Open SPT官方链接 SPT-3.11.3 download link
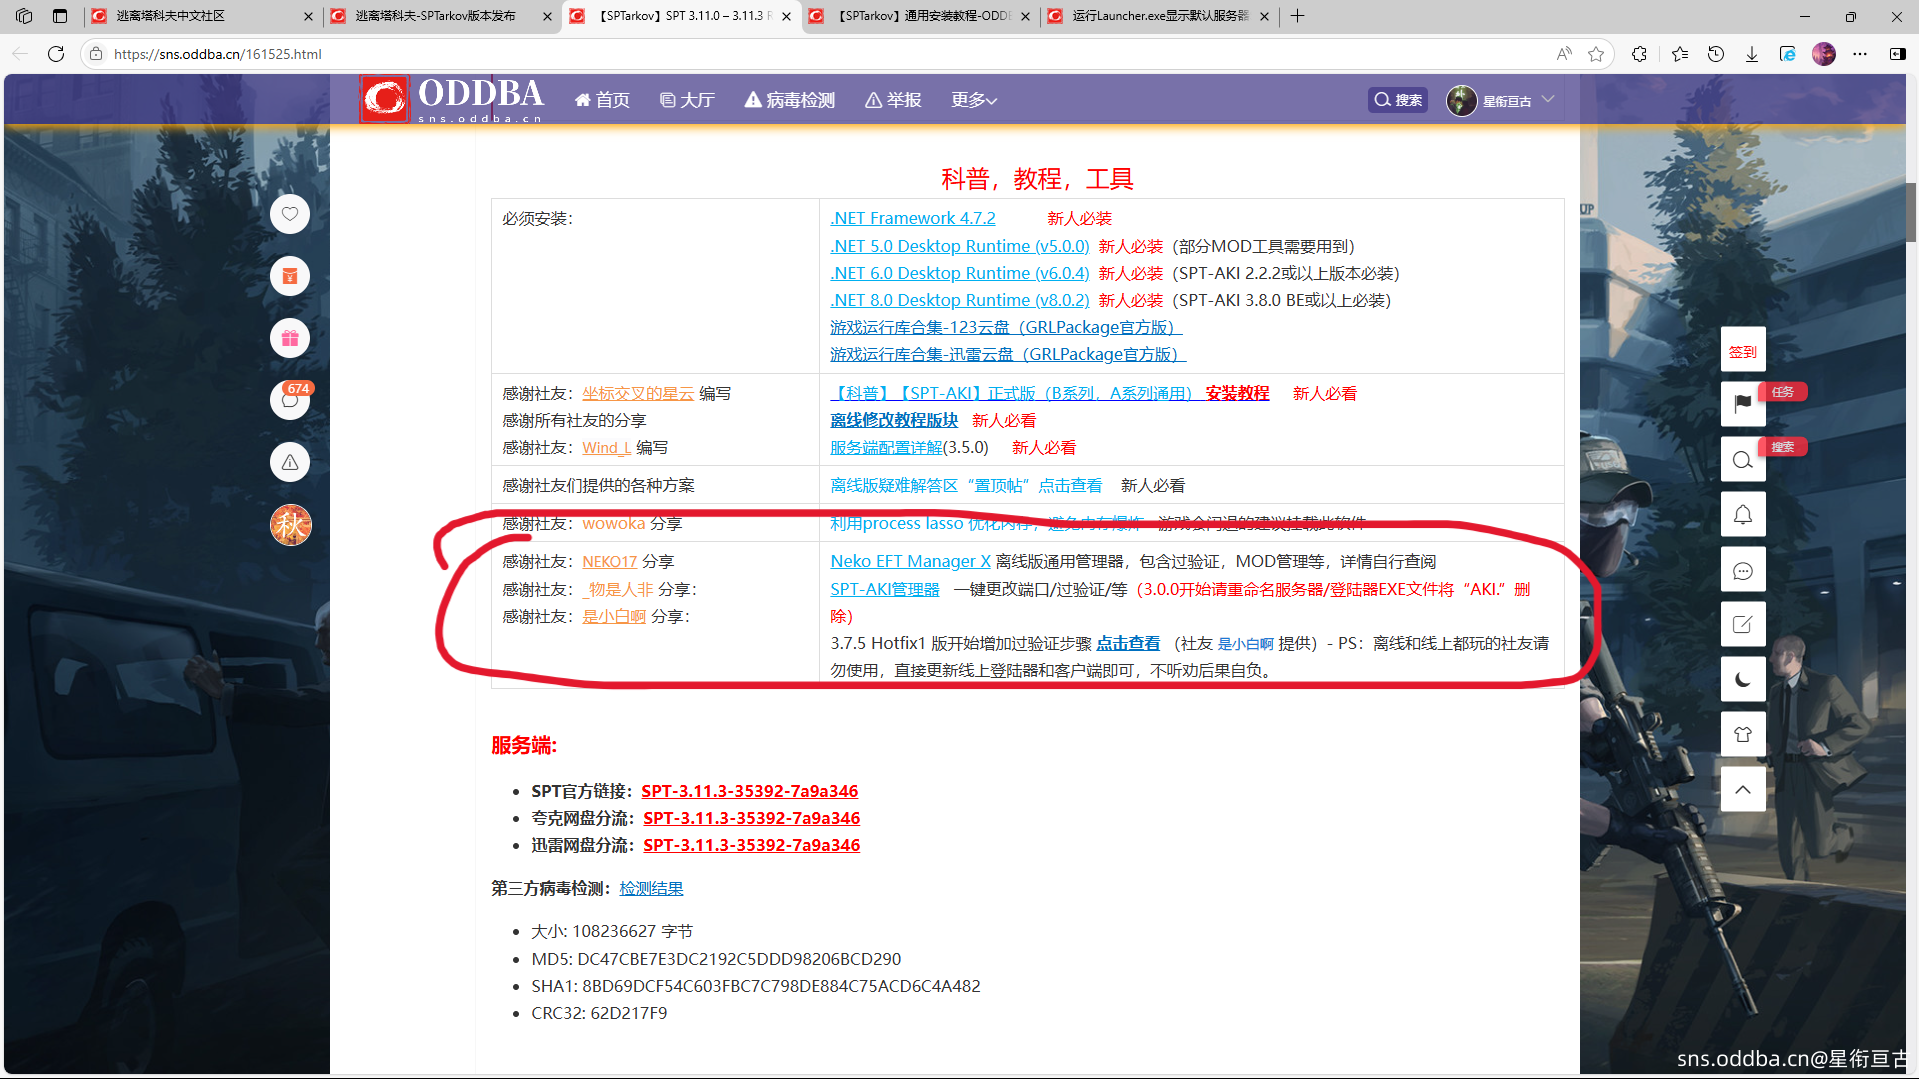This screenshot has height=1079, width=1919. (750, 791)
